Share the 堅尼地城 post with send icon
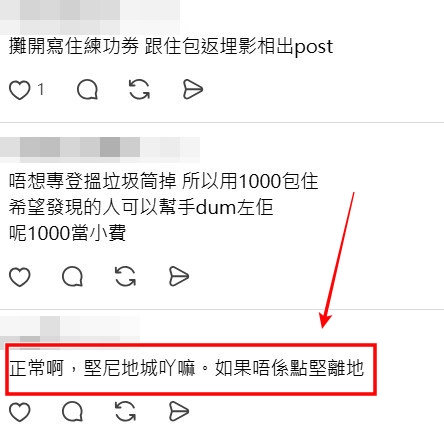Screen dimensions: 444x443 point(179,412)
